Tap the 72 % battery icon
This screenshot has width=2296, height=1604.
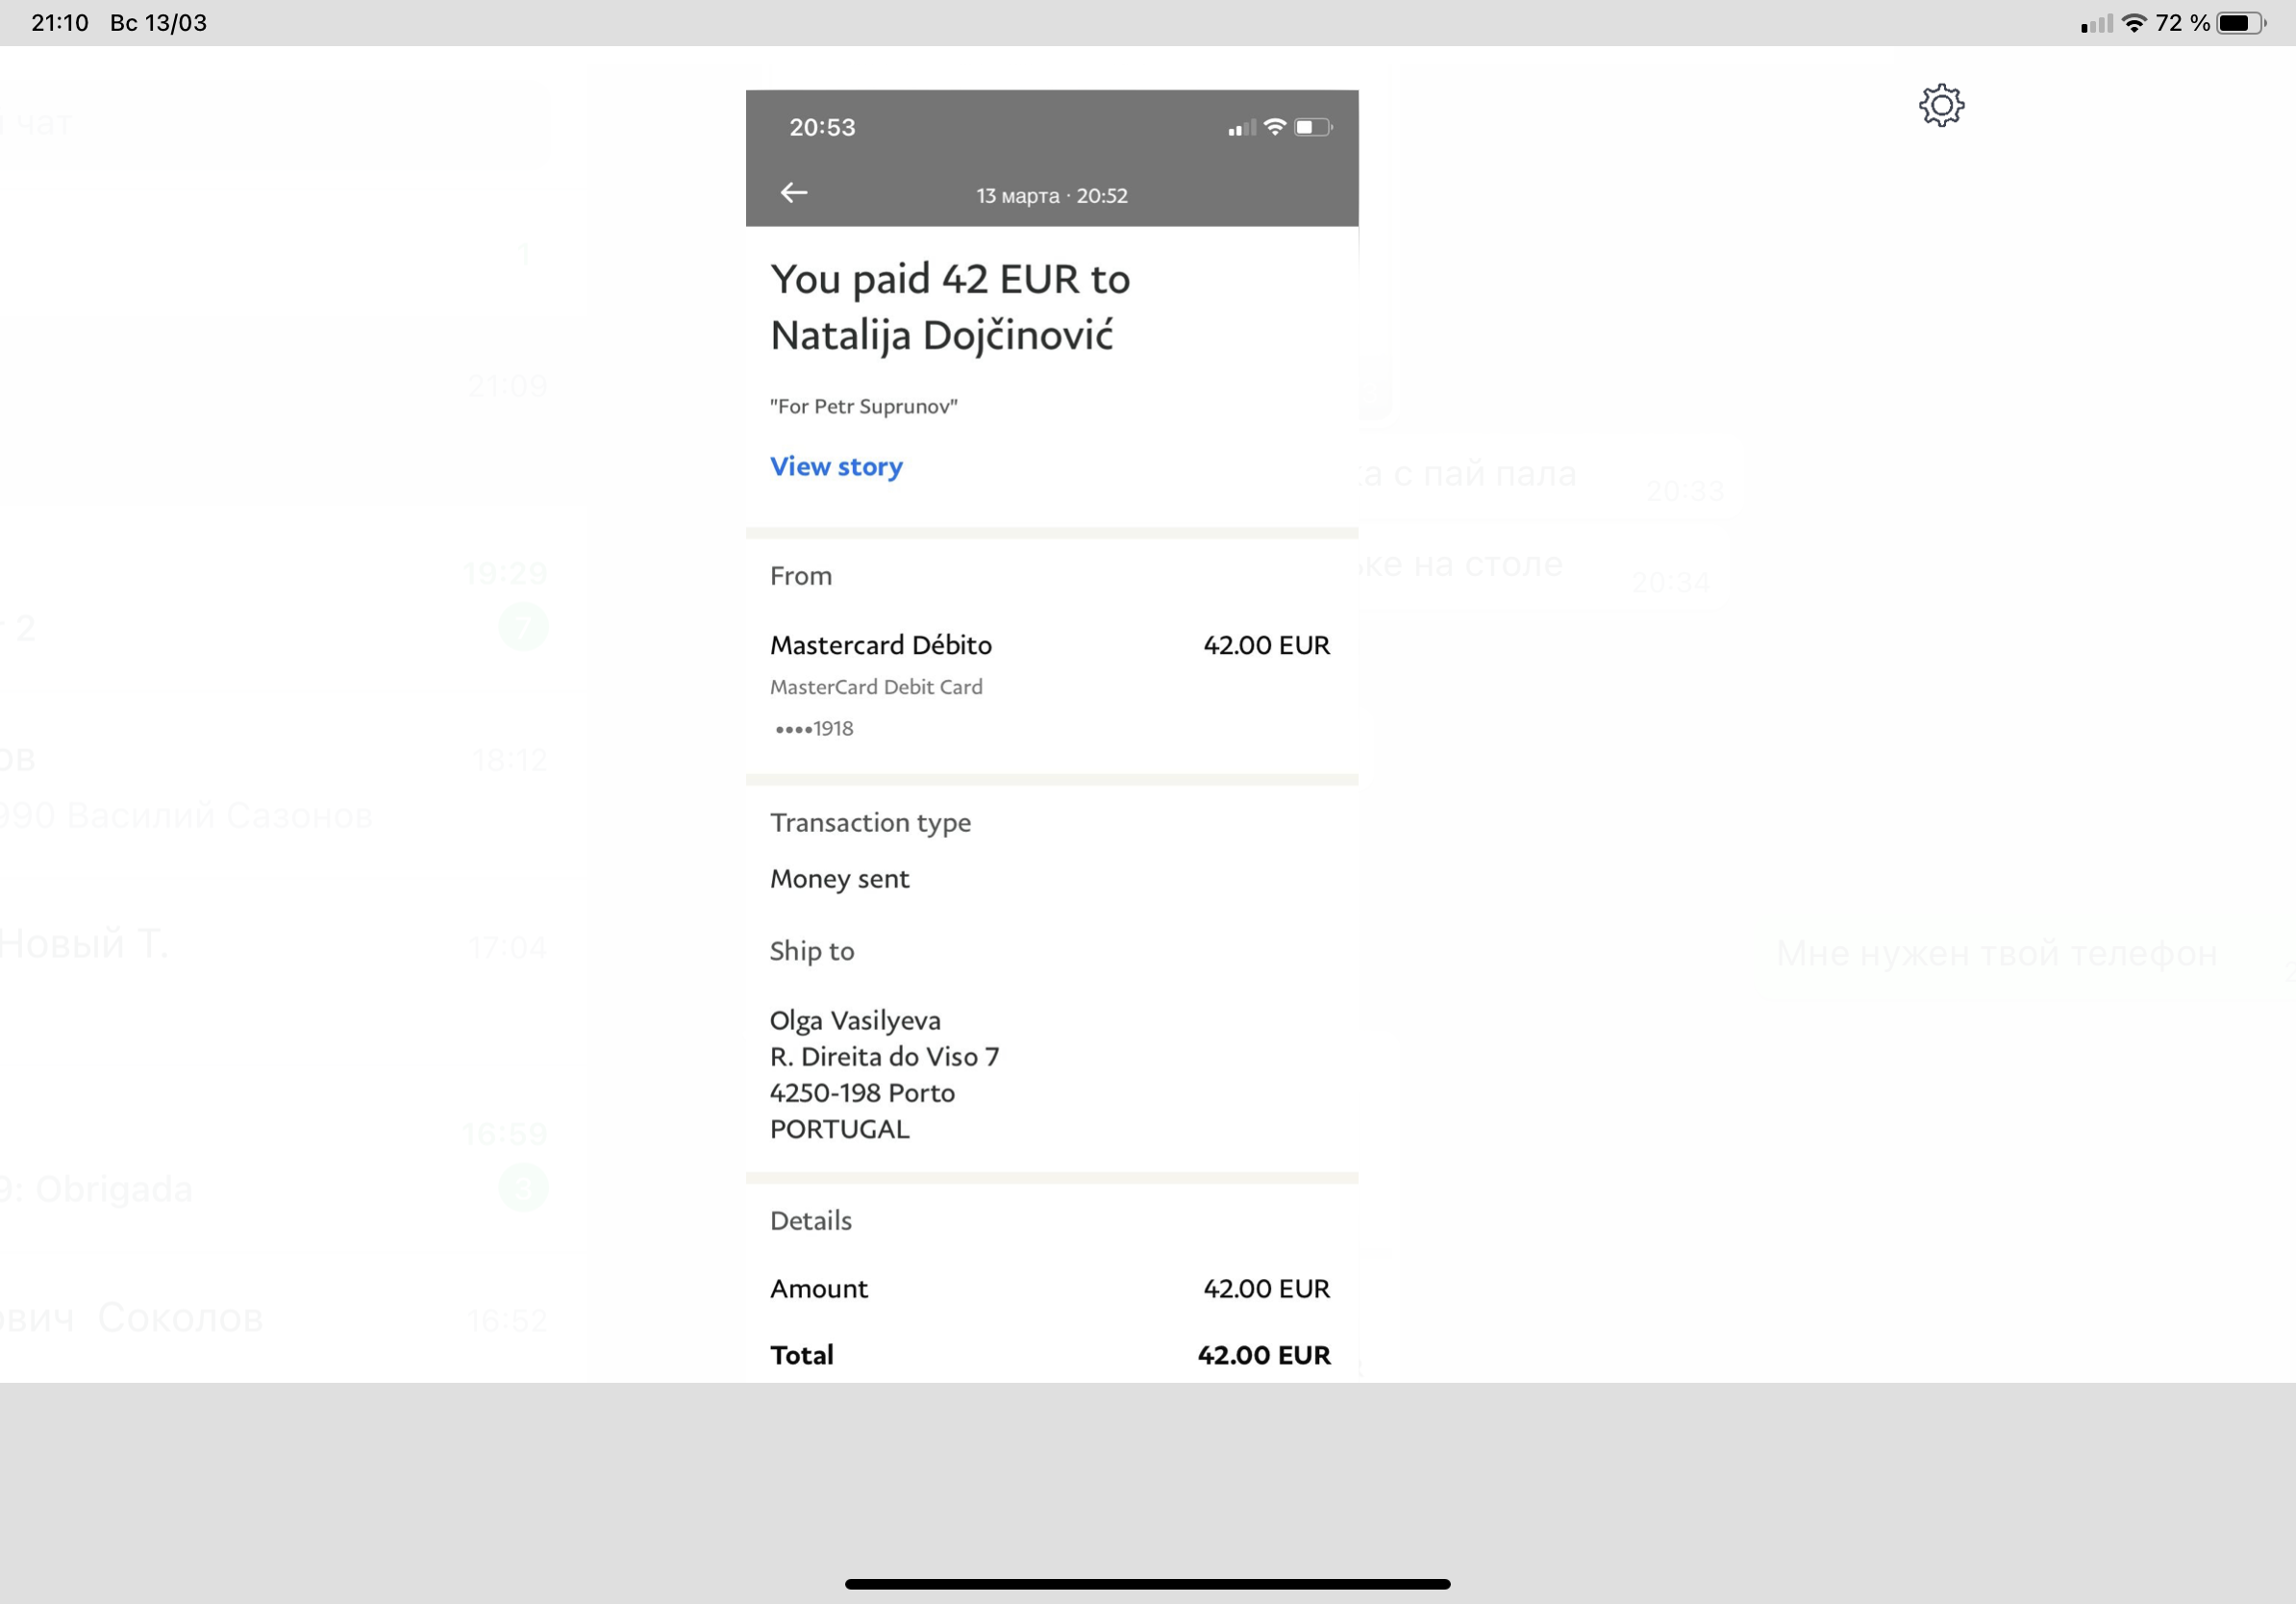point(2240,23)
